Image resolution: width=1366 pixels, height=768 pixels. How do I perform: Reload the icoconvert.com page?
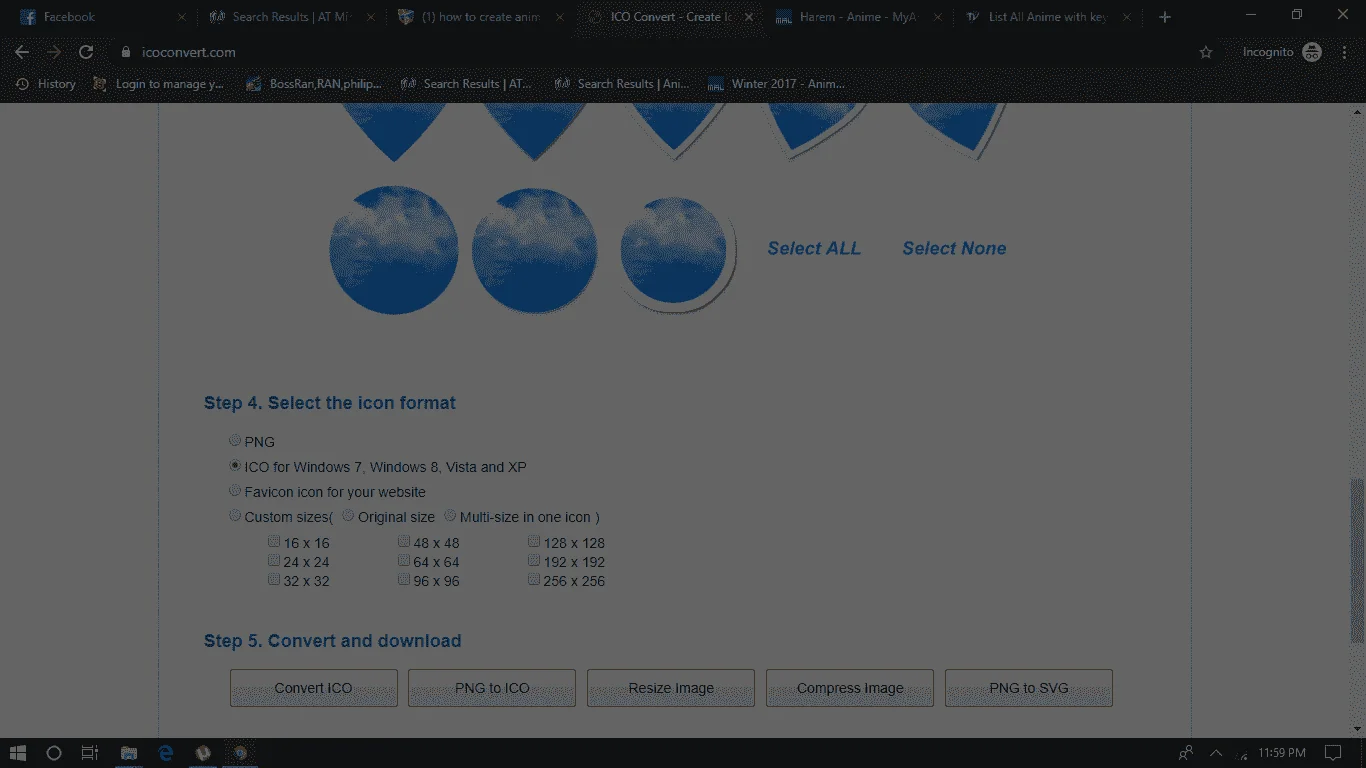click(86, 52)
